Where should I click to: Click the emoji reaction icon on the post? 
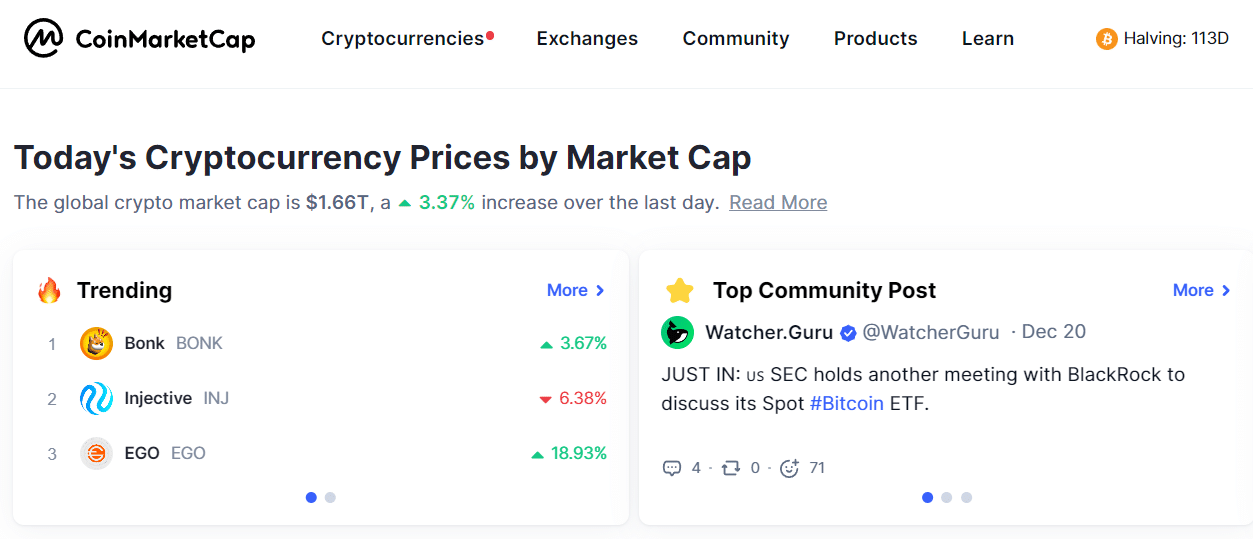point(789,468)
